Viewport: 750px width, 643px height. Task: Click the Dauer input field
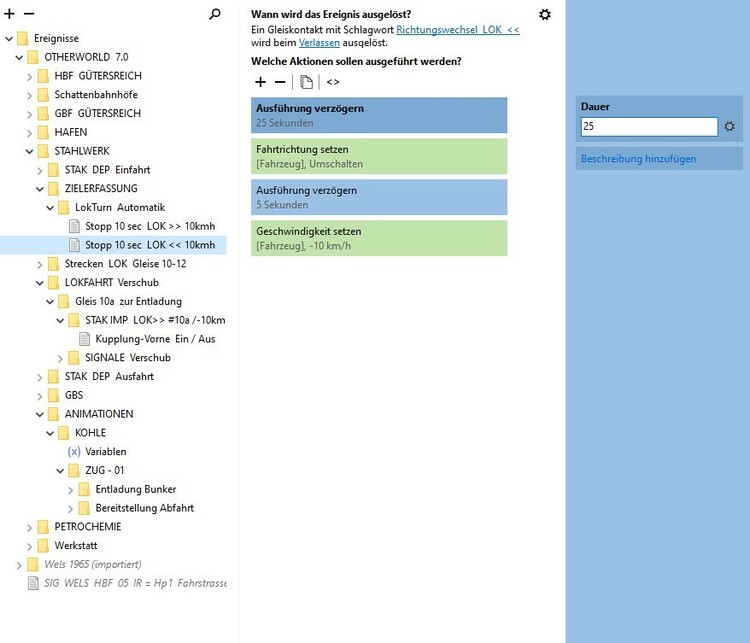649,126
